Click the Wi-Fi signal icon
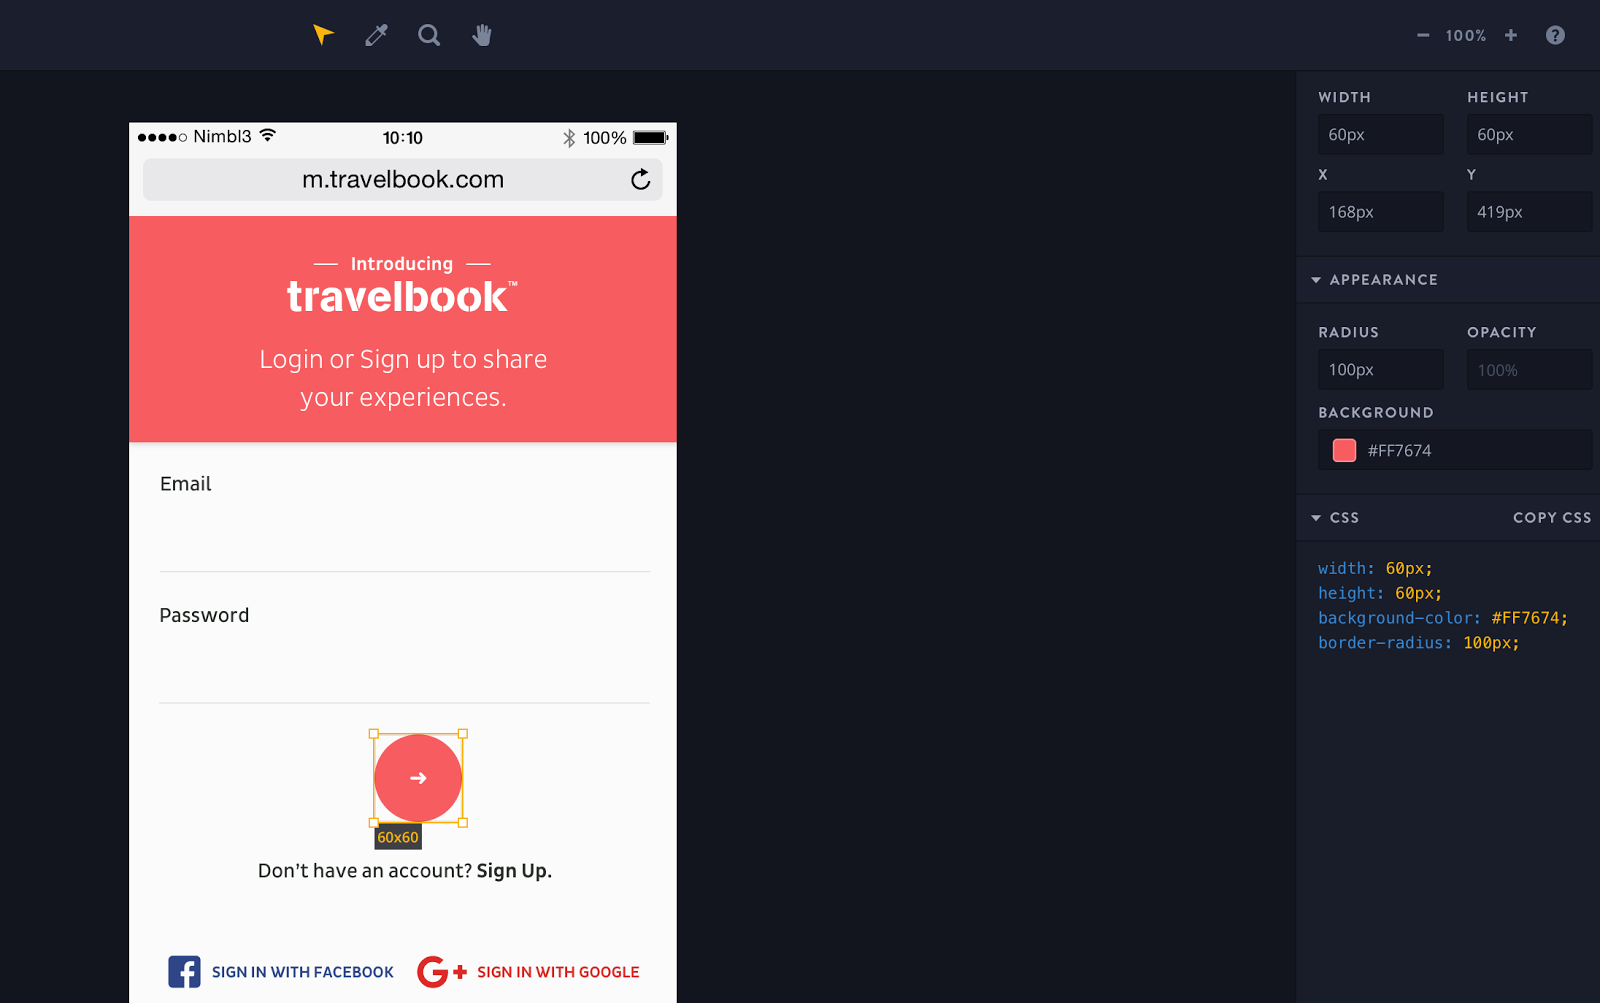1600x1003 pixels. pos(268,135)
